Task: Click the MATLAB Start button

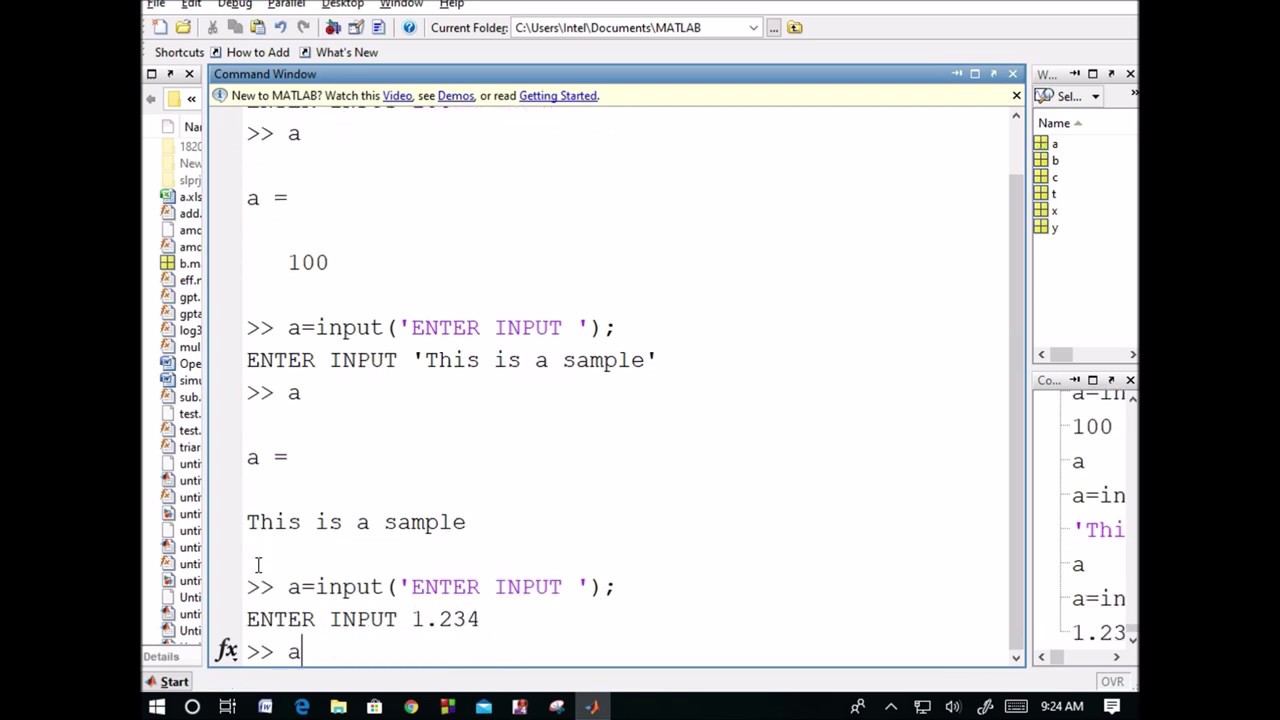Action: pos(167,682)
